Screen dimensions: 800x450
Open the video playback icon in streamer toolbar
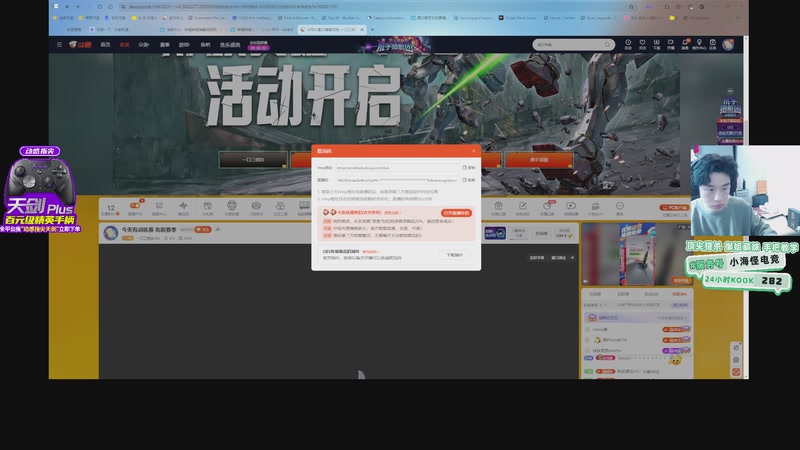571,207
